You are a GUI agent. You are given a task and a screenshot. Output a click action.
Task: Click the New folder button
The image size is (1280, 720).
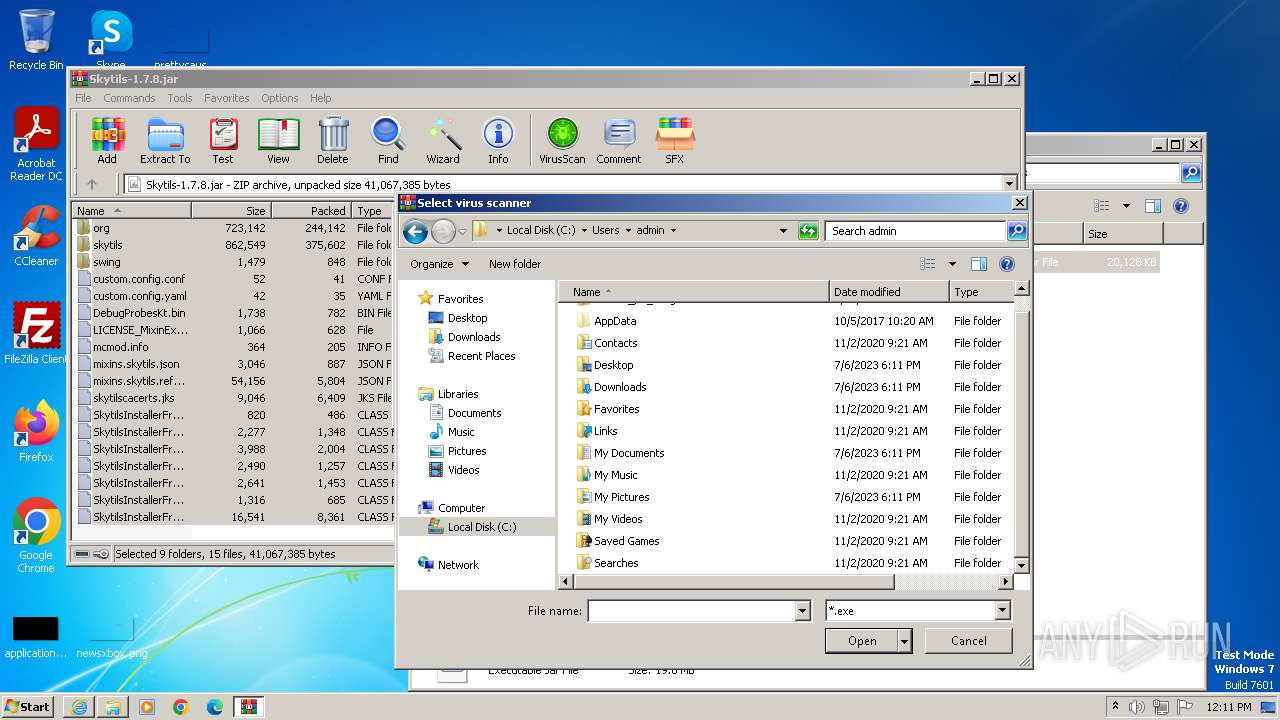point(515,264)
